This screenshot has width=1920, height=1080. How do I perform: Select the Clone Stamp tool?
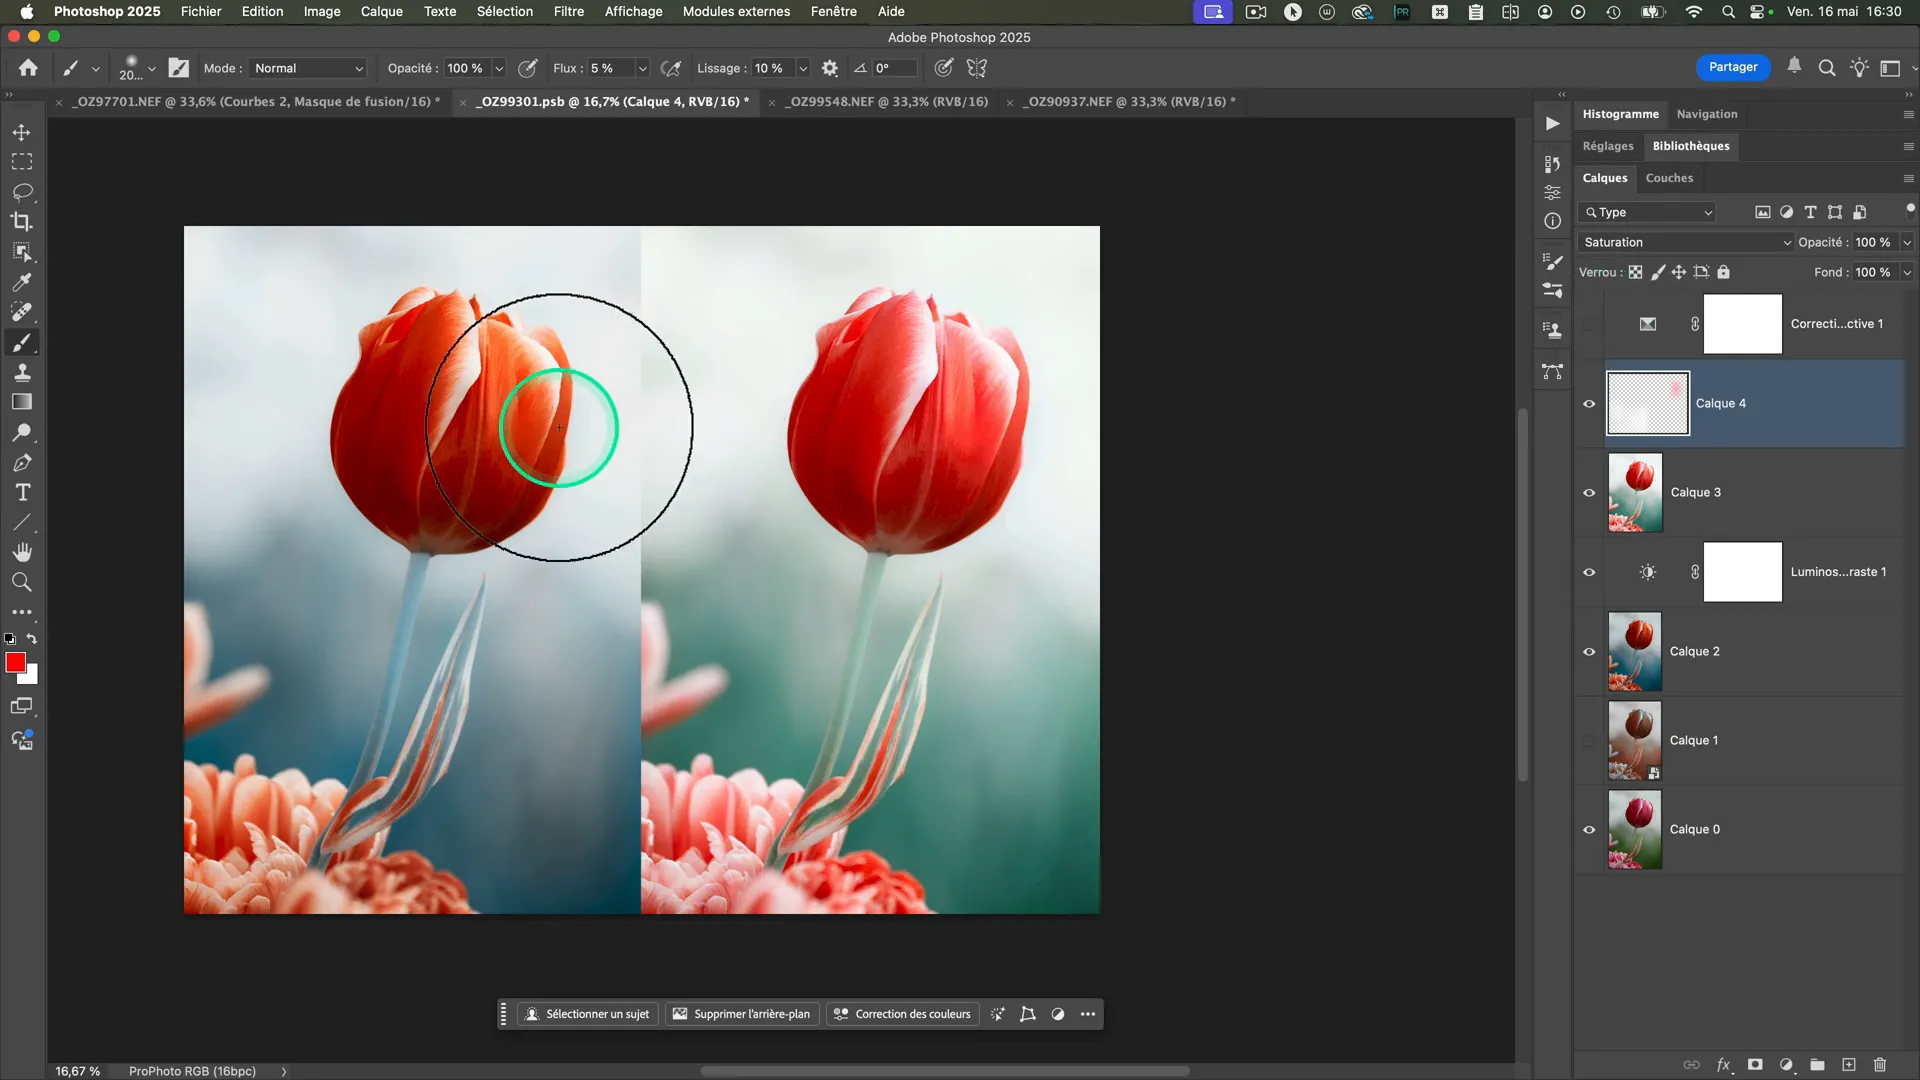pyautogui.click(x=21, y=372)
